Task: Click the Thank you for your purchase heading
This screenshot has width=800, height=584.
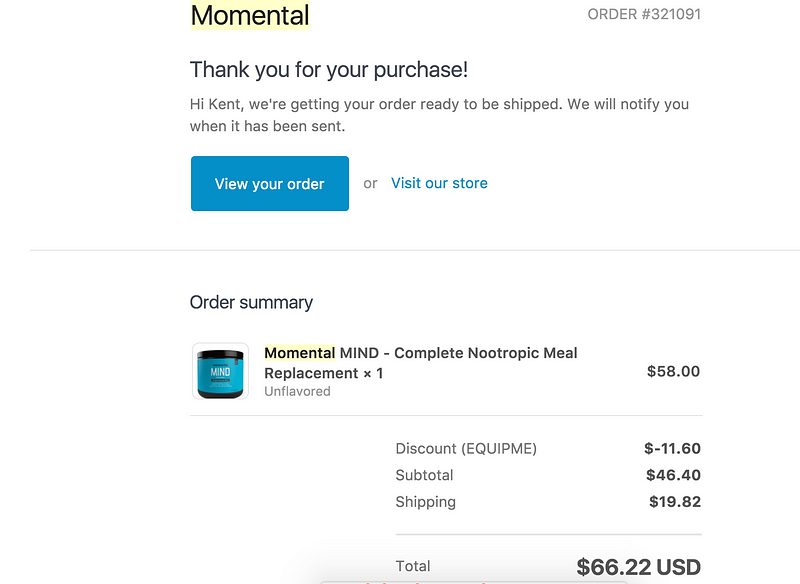Action: tap(329, 70)
